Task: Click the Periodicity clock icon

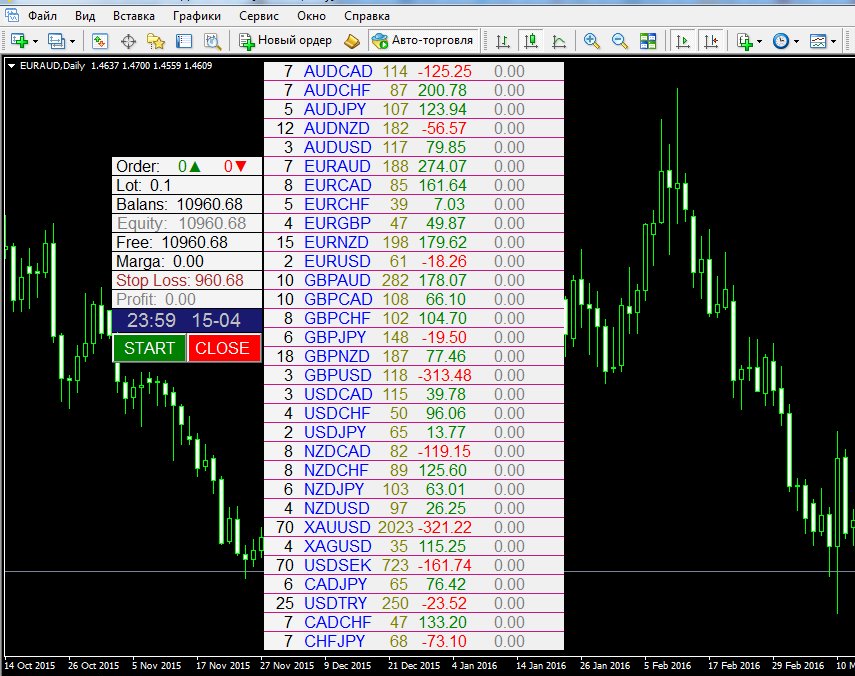Action: (x=781, y=41)
